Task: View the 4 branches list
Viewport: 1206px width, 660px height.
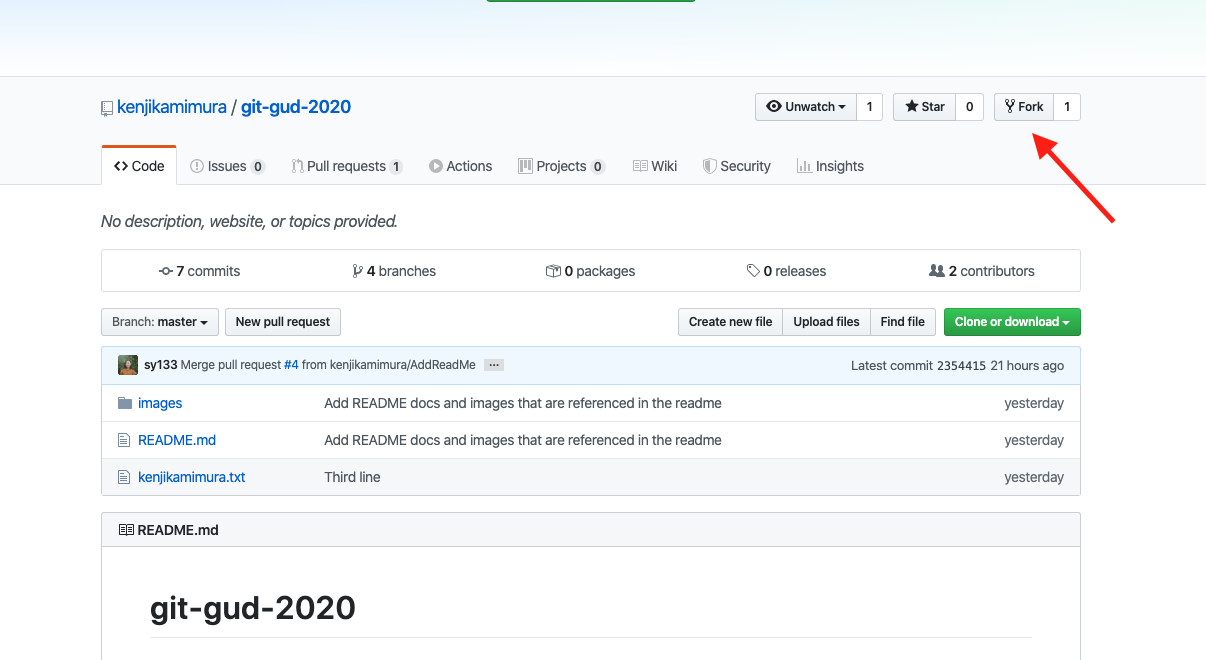Action: click(394, 271)
